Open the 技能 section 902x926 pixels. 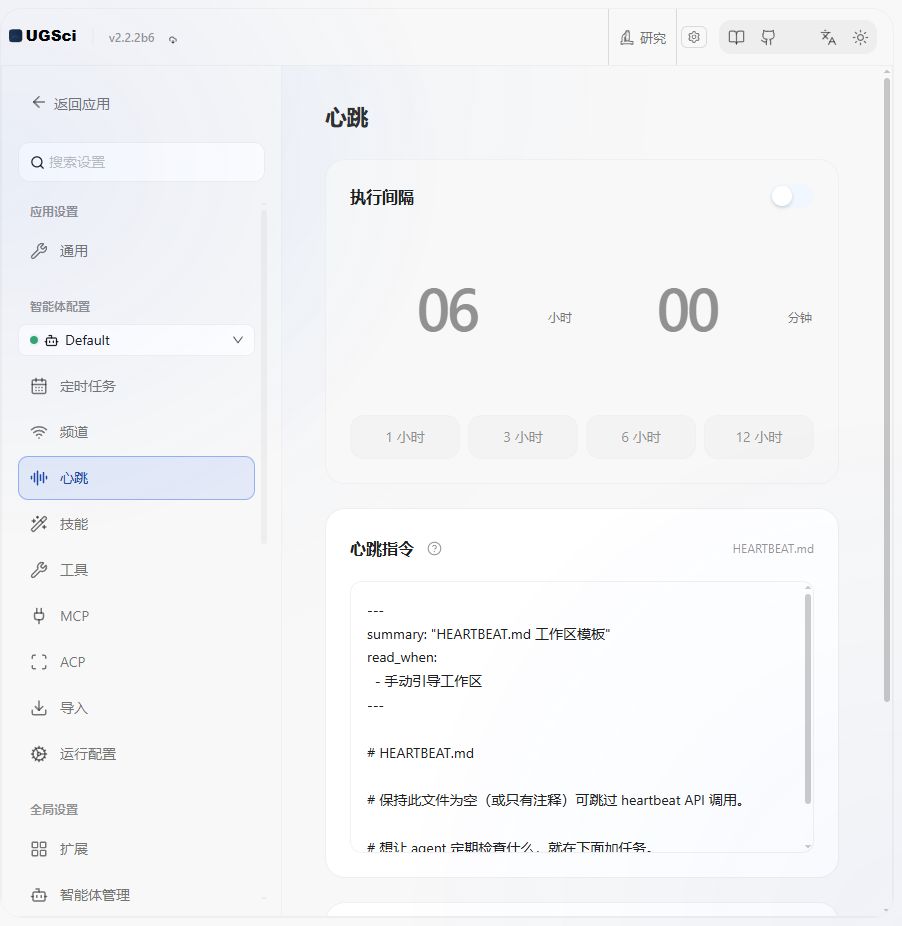pos(136,524)
